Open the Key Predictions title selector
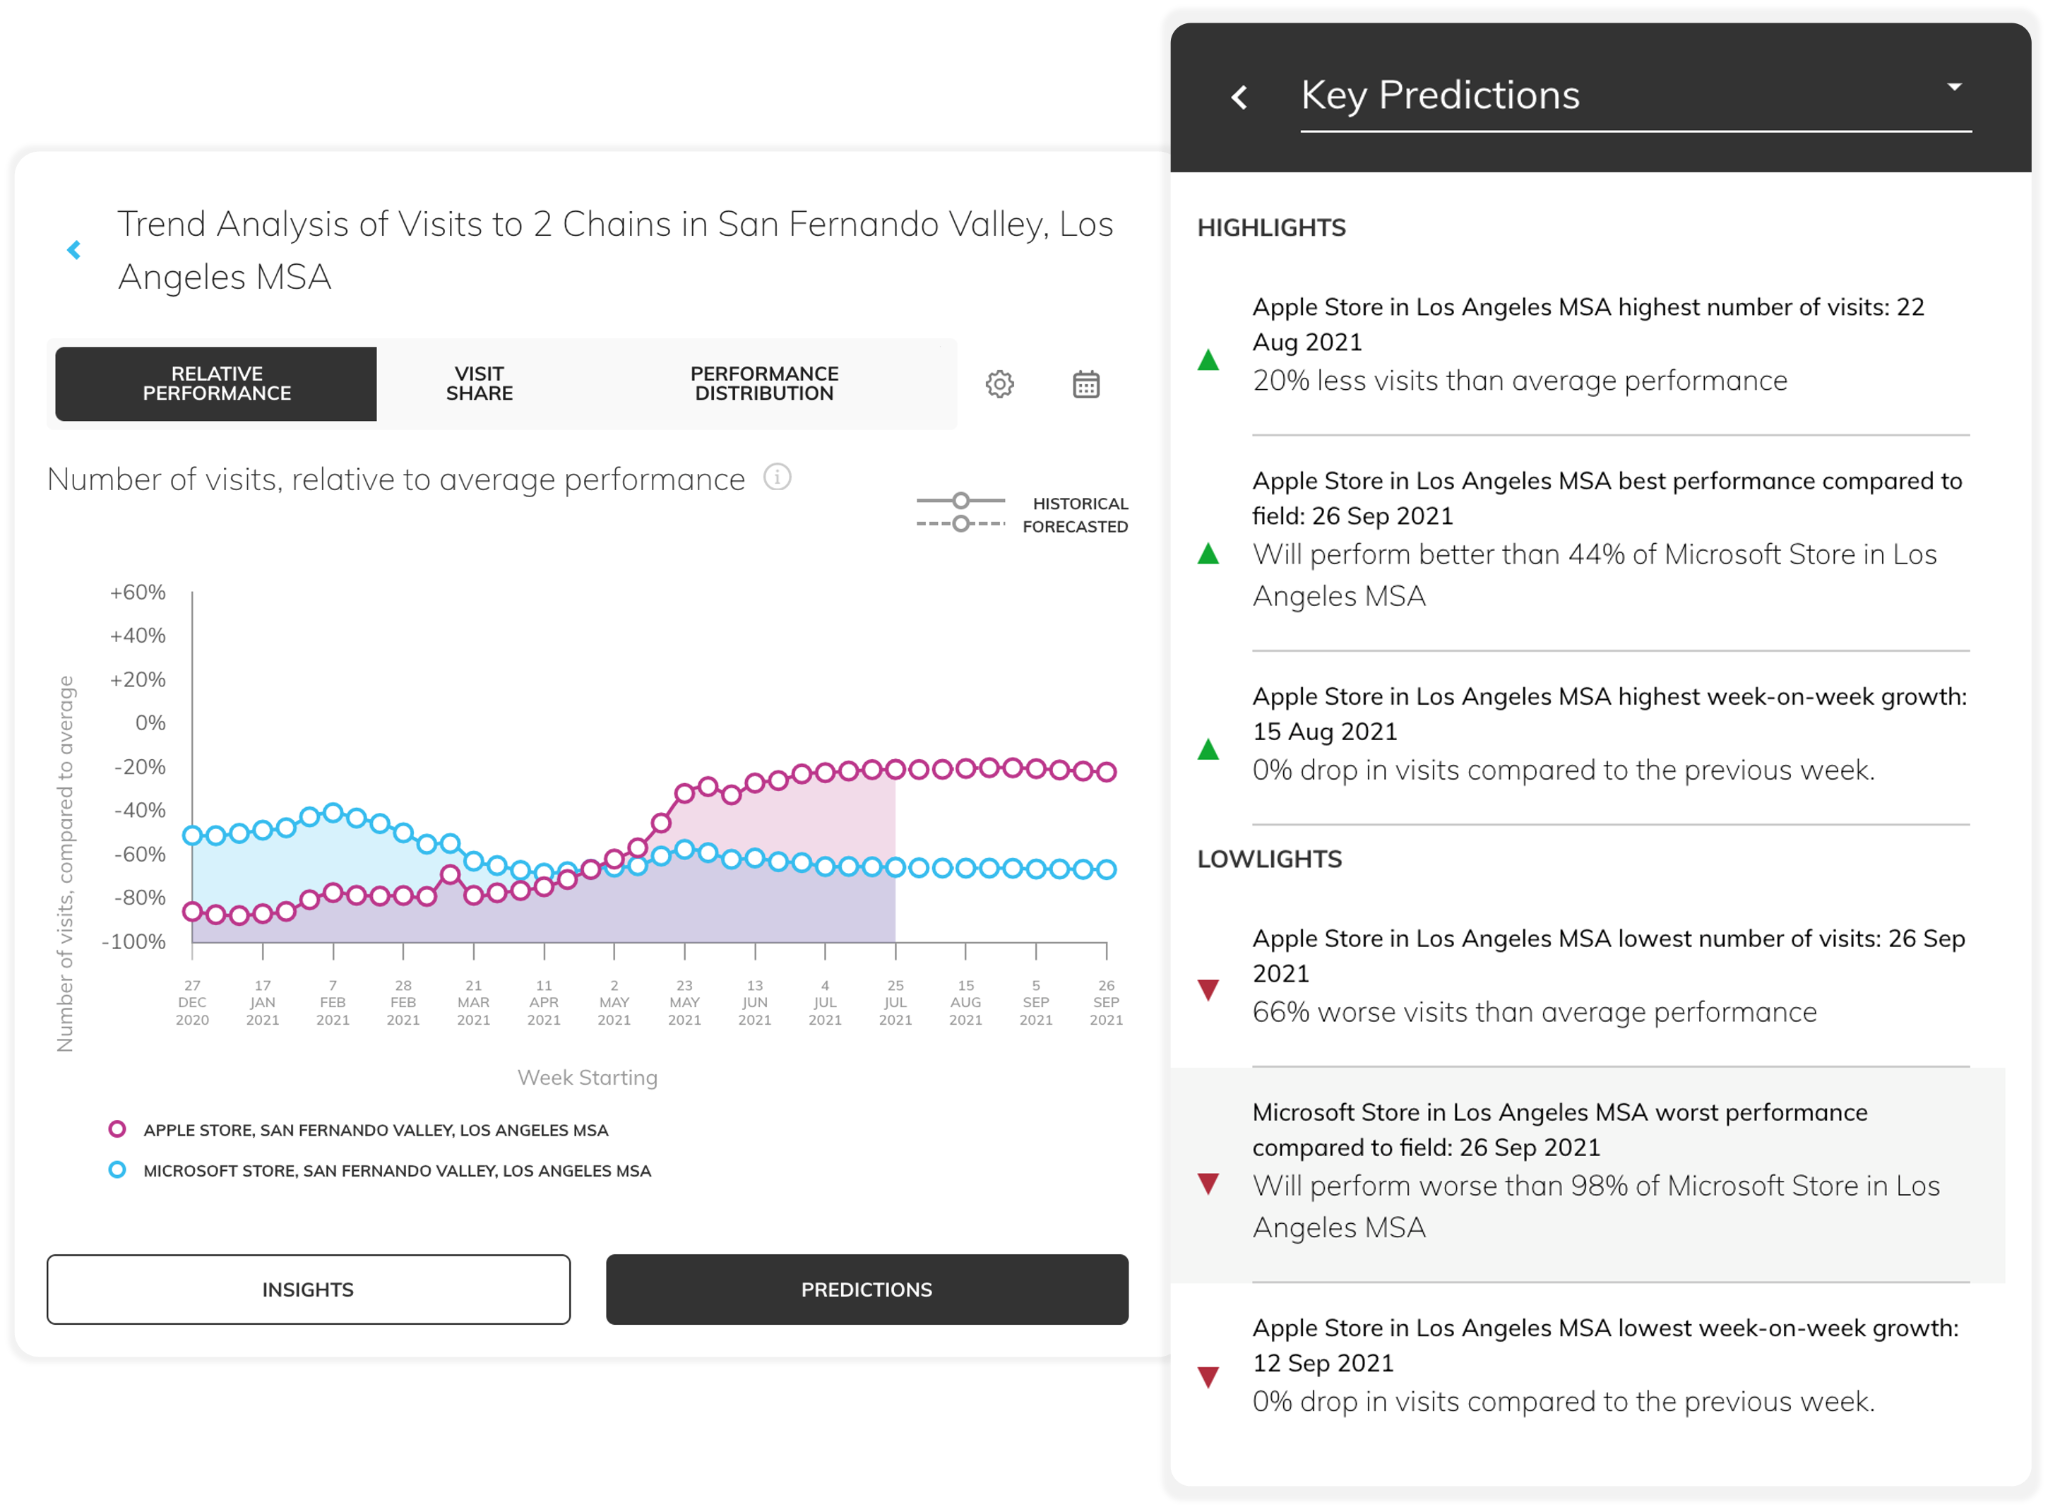Screen dimensions: 2048x1509 [1440, 96]
